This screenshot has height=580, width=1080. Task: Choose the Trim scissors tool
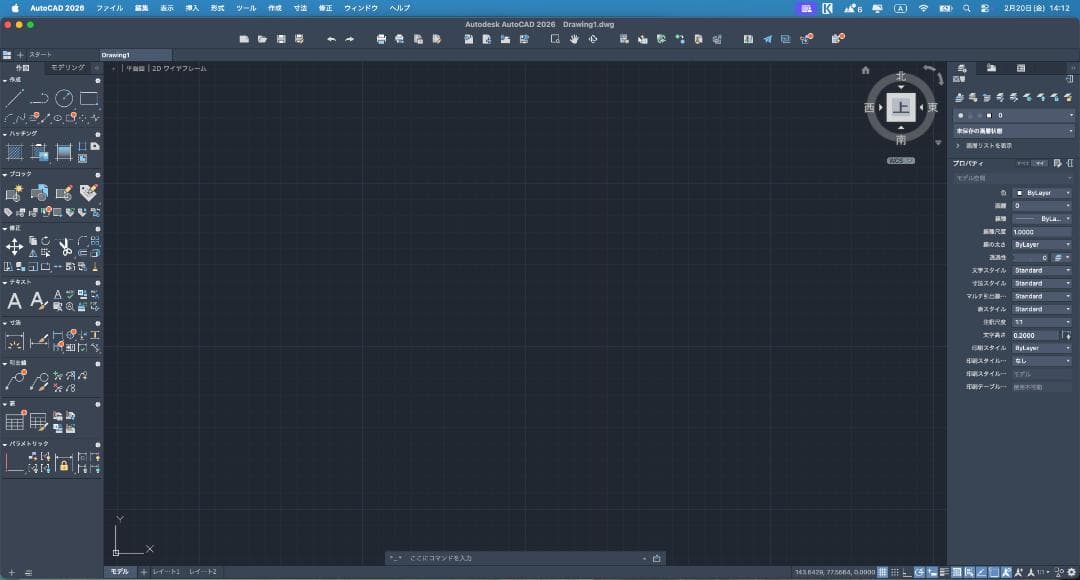tap(65, 246)
